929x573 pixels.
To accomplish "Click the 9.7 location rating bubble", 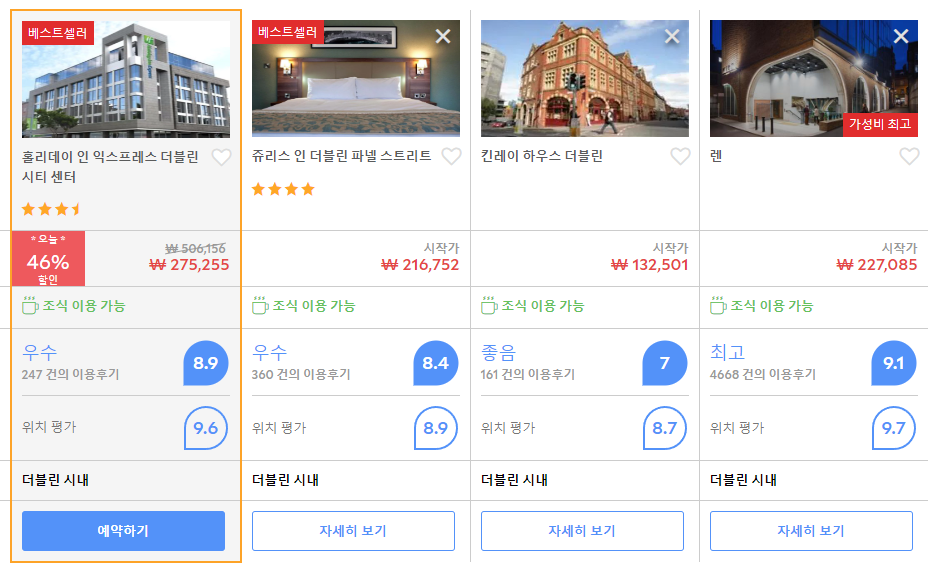I will coord(894,428).
